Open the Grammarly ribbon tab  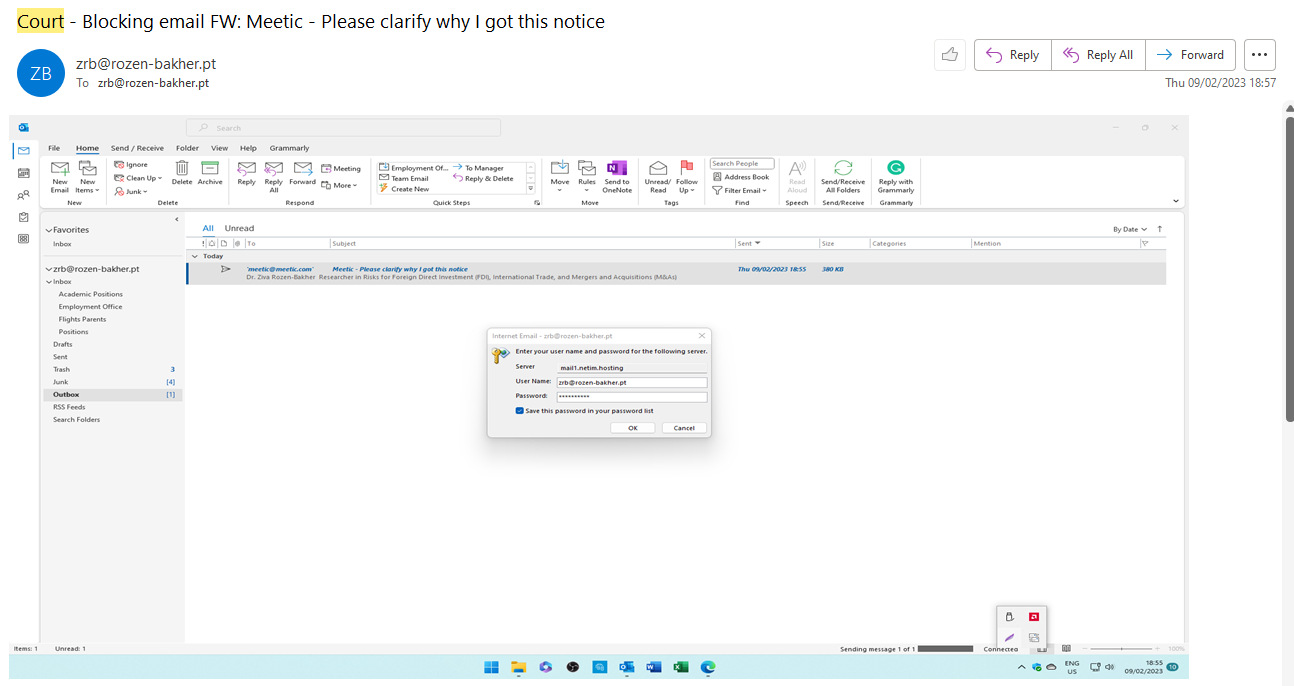[289, 148]
